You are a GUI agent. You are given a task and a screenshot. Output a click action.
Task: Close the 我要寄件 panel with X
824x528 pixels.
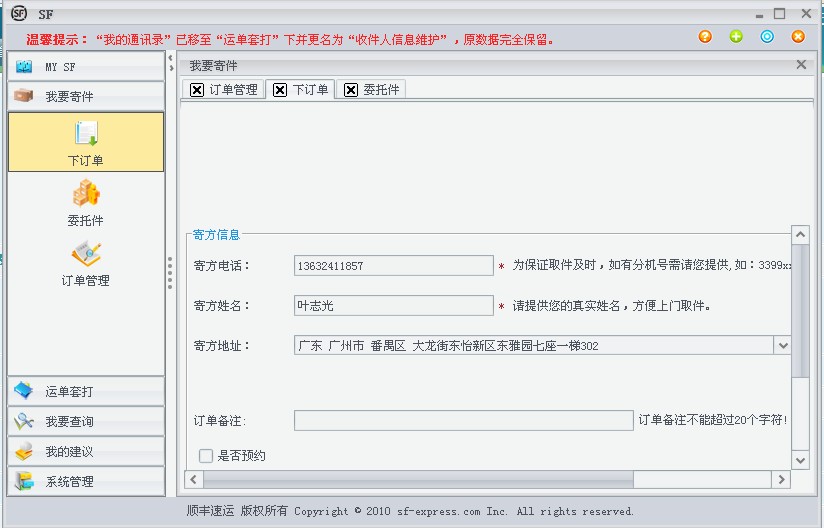801,65
